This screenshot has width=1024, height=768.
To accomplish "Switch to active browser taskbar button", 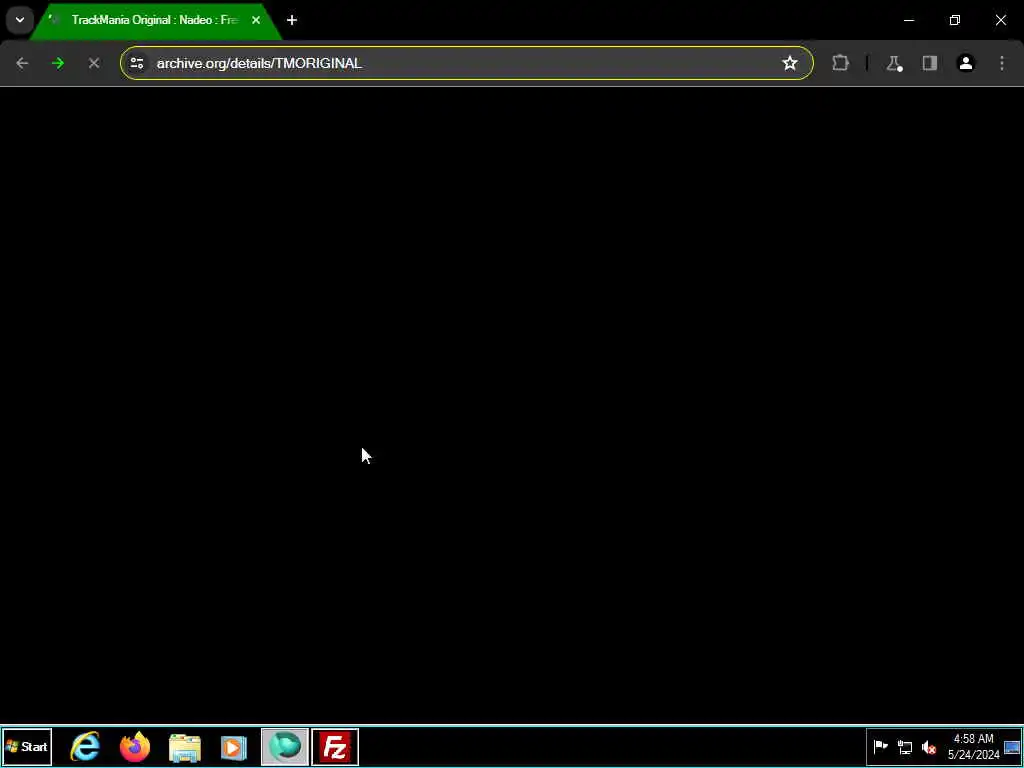I will pyautogui.click(x=285, y=747).
